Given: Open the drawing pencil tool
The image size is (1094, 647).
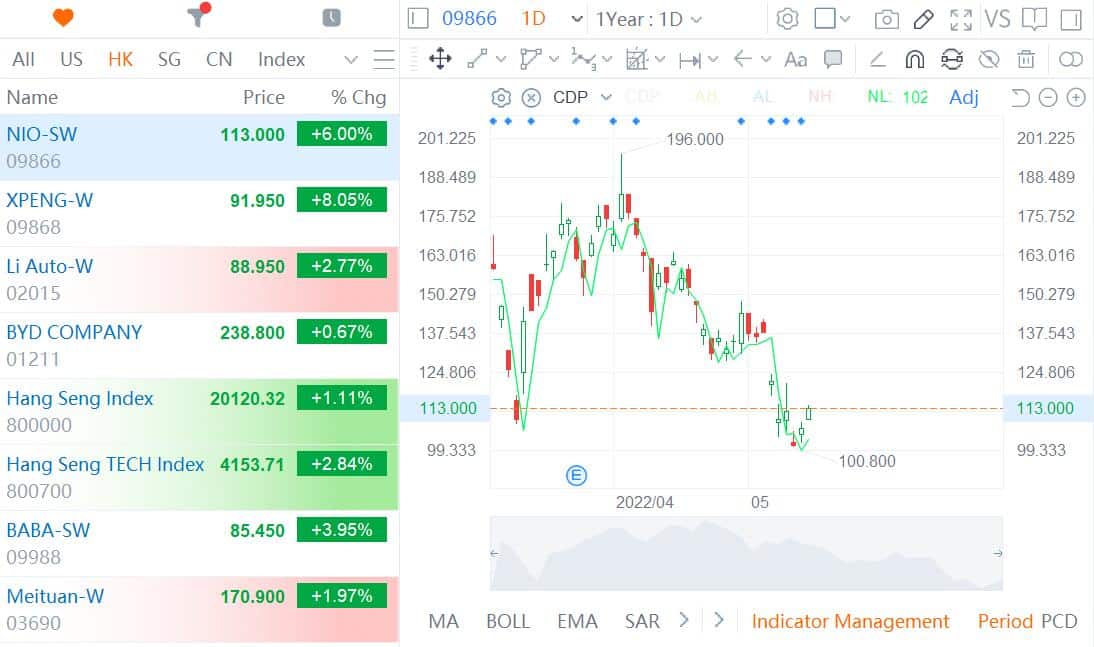Looking at the screenshot, I should coord(922,18).
